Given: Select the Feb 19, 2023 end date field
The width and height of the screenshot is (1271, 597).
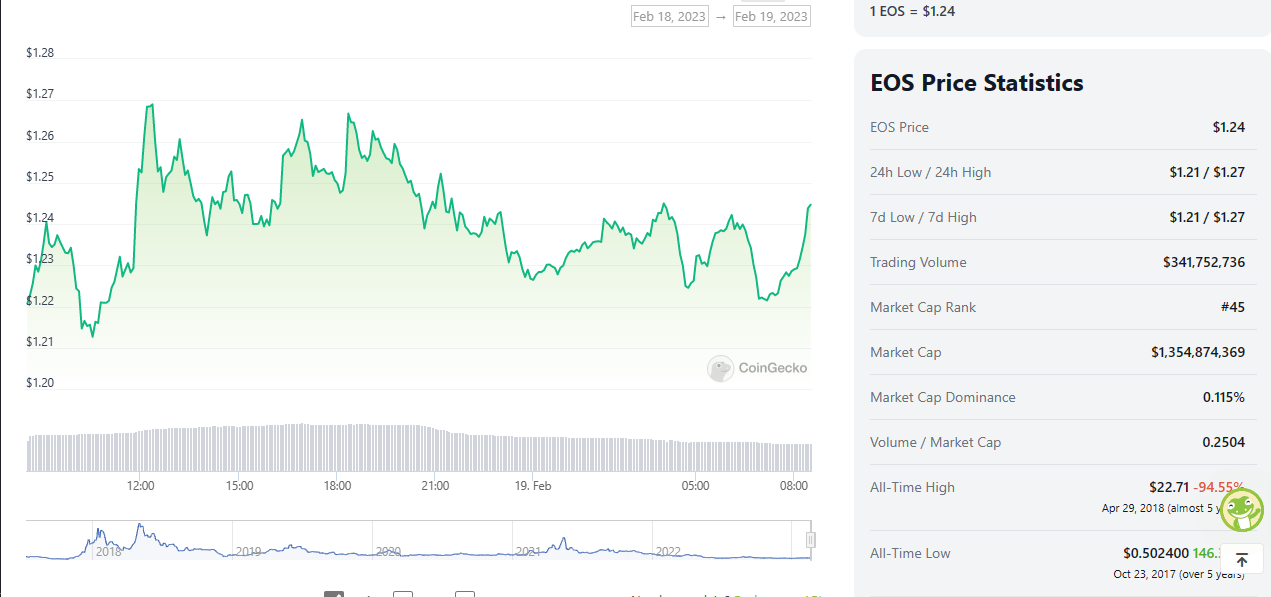Looking at the screenshot, I should 771,16.
